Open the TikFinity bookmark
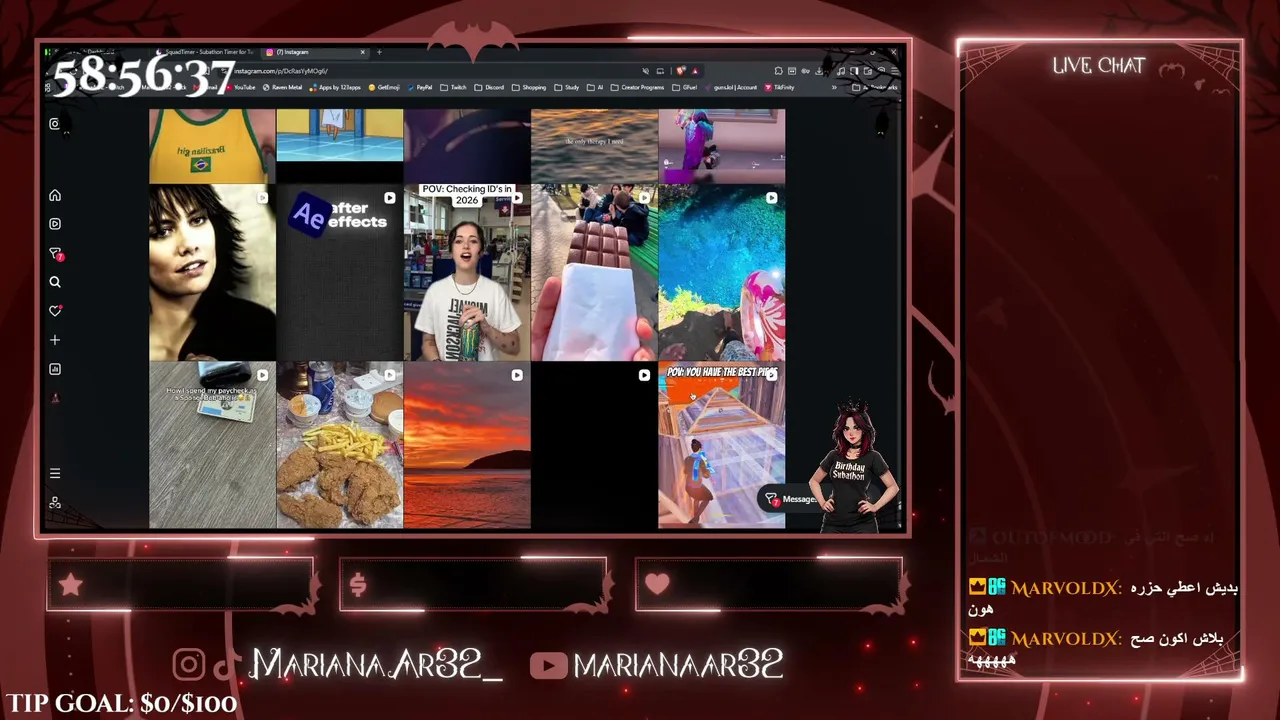The height and width of the screenshot is (720, 1280). pyautogui.click(x=780, y=88)
